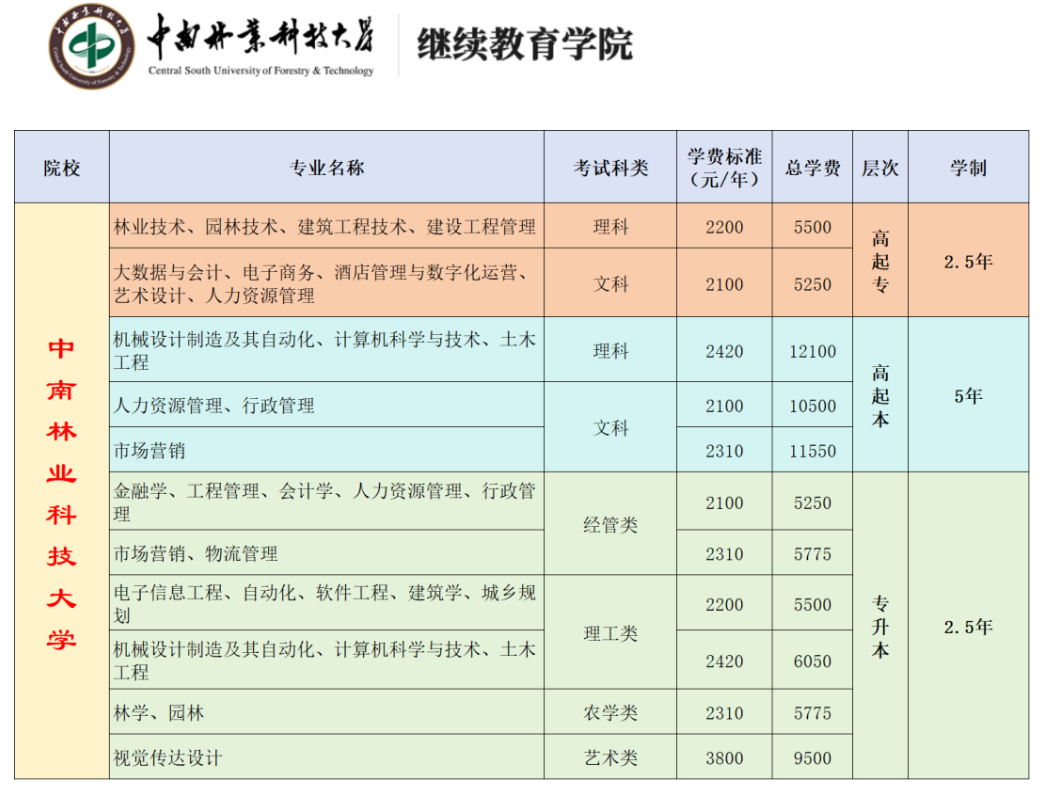This screenshot has height=789, width=1045.
Task: Select the 经管类 exam category cell
Action: pyautogui.click(x=610, y=524)
